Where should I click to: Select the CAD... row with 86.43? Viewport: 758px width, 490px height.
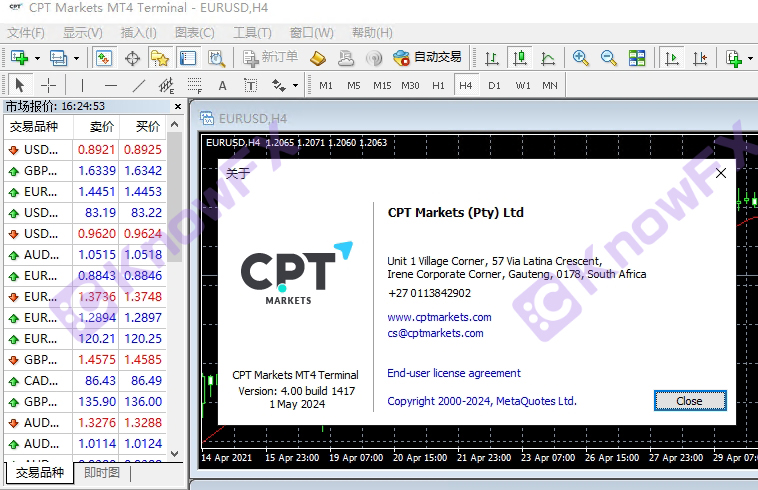coord(85,381)
